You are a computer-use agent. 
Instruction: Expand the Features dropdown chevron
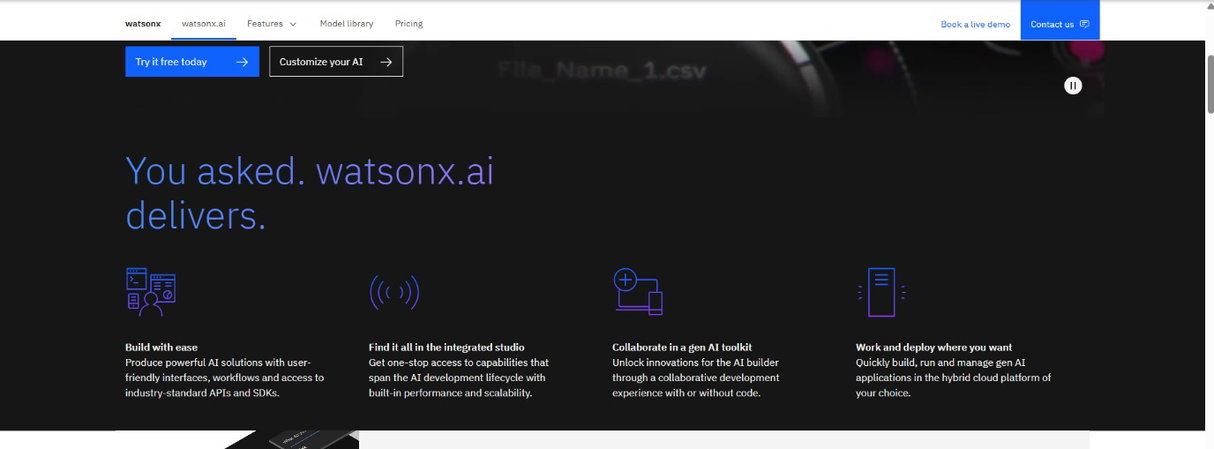click(x=293, y=24)
